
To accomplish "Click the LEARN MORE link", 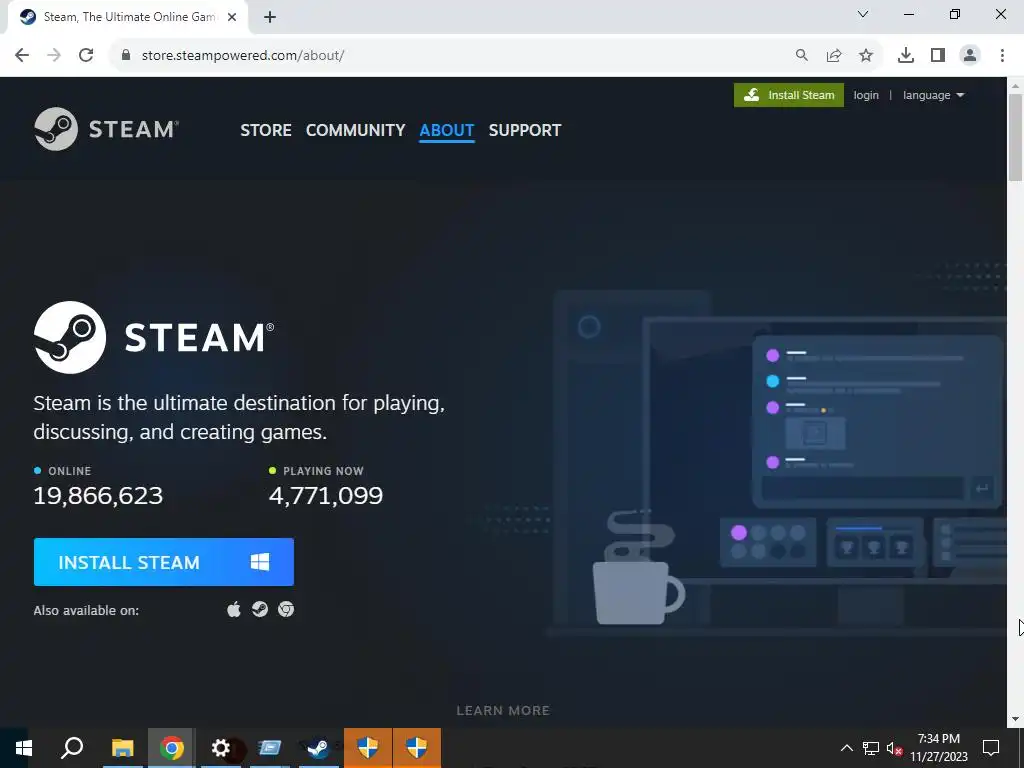I will pos(503,711).
